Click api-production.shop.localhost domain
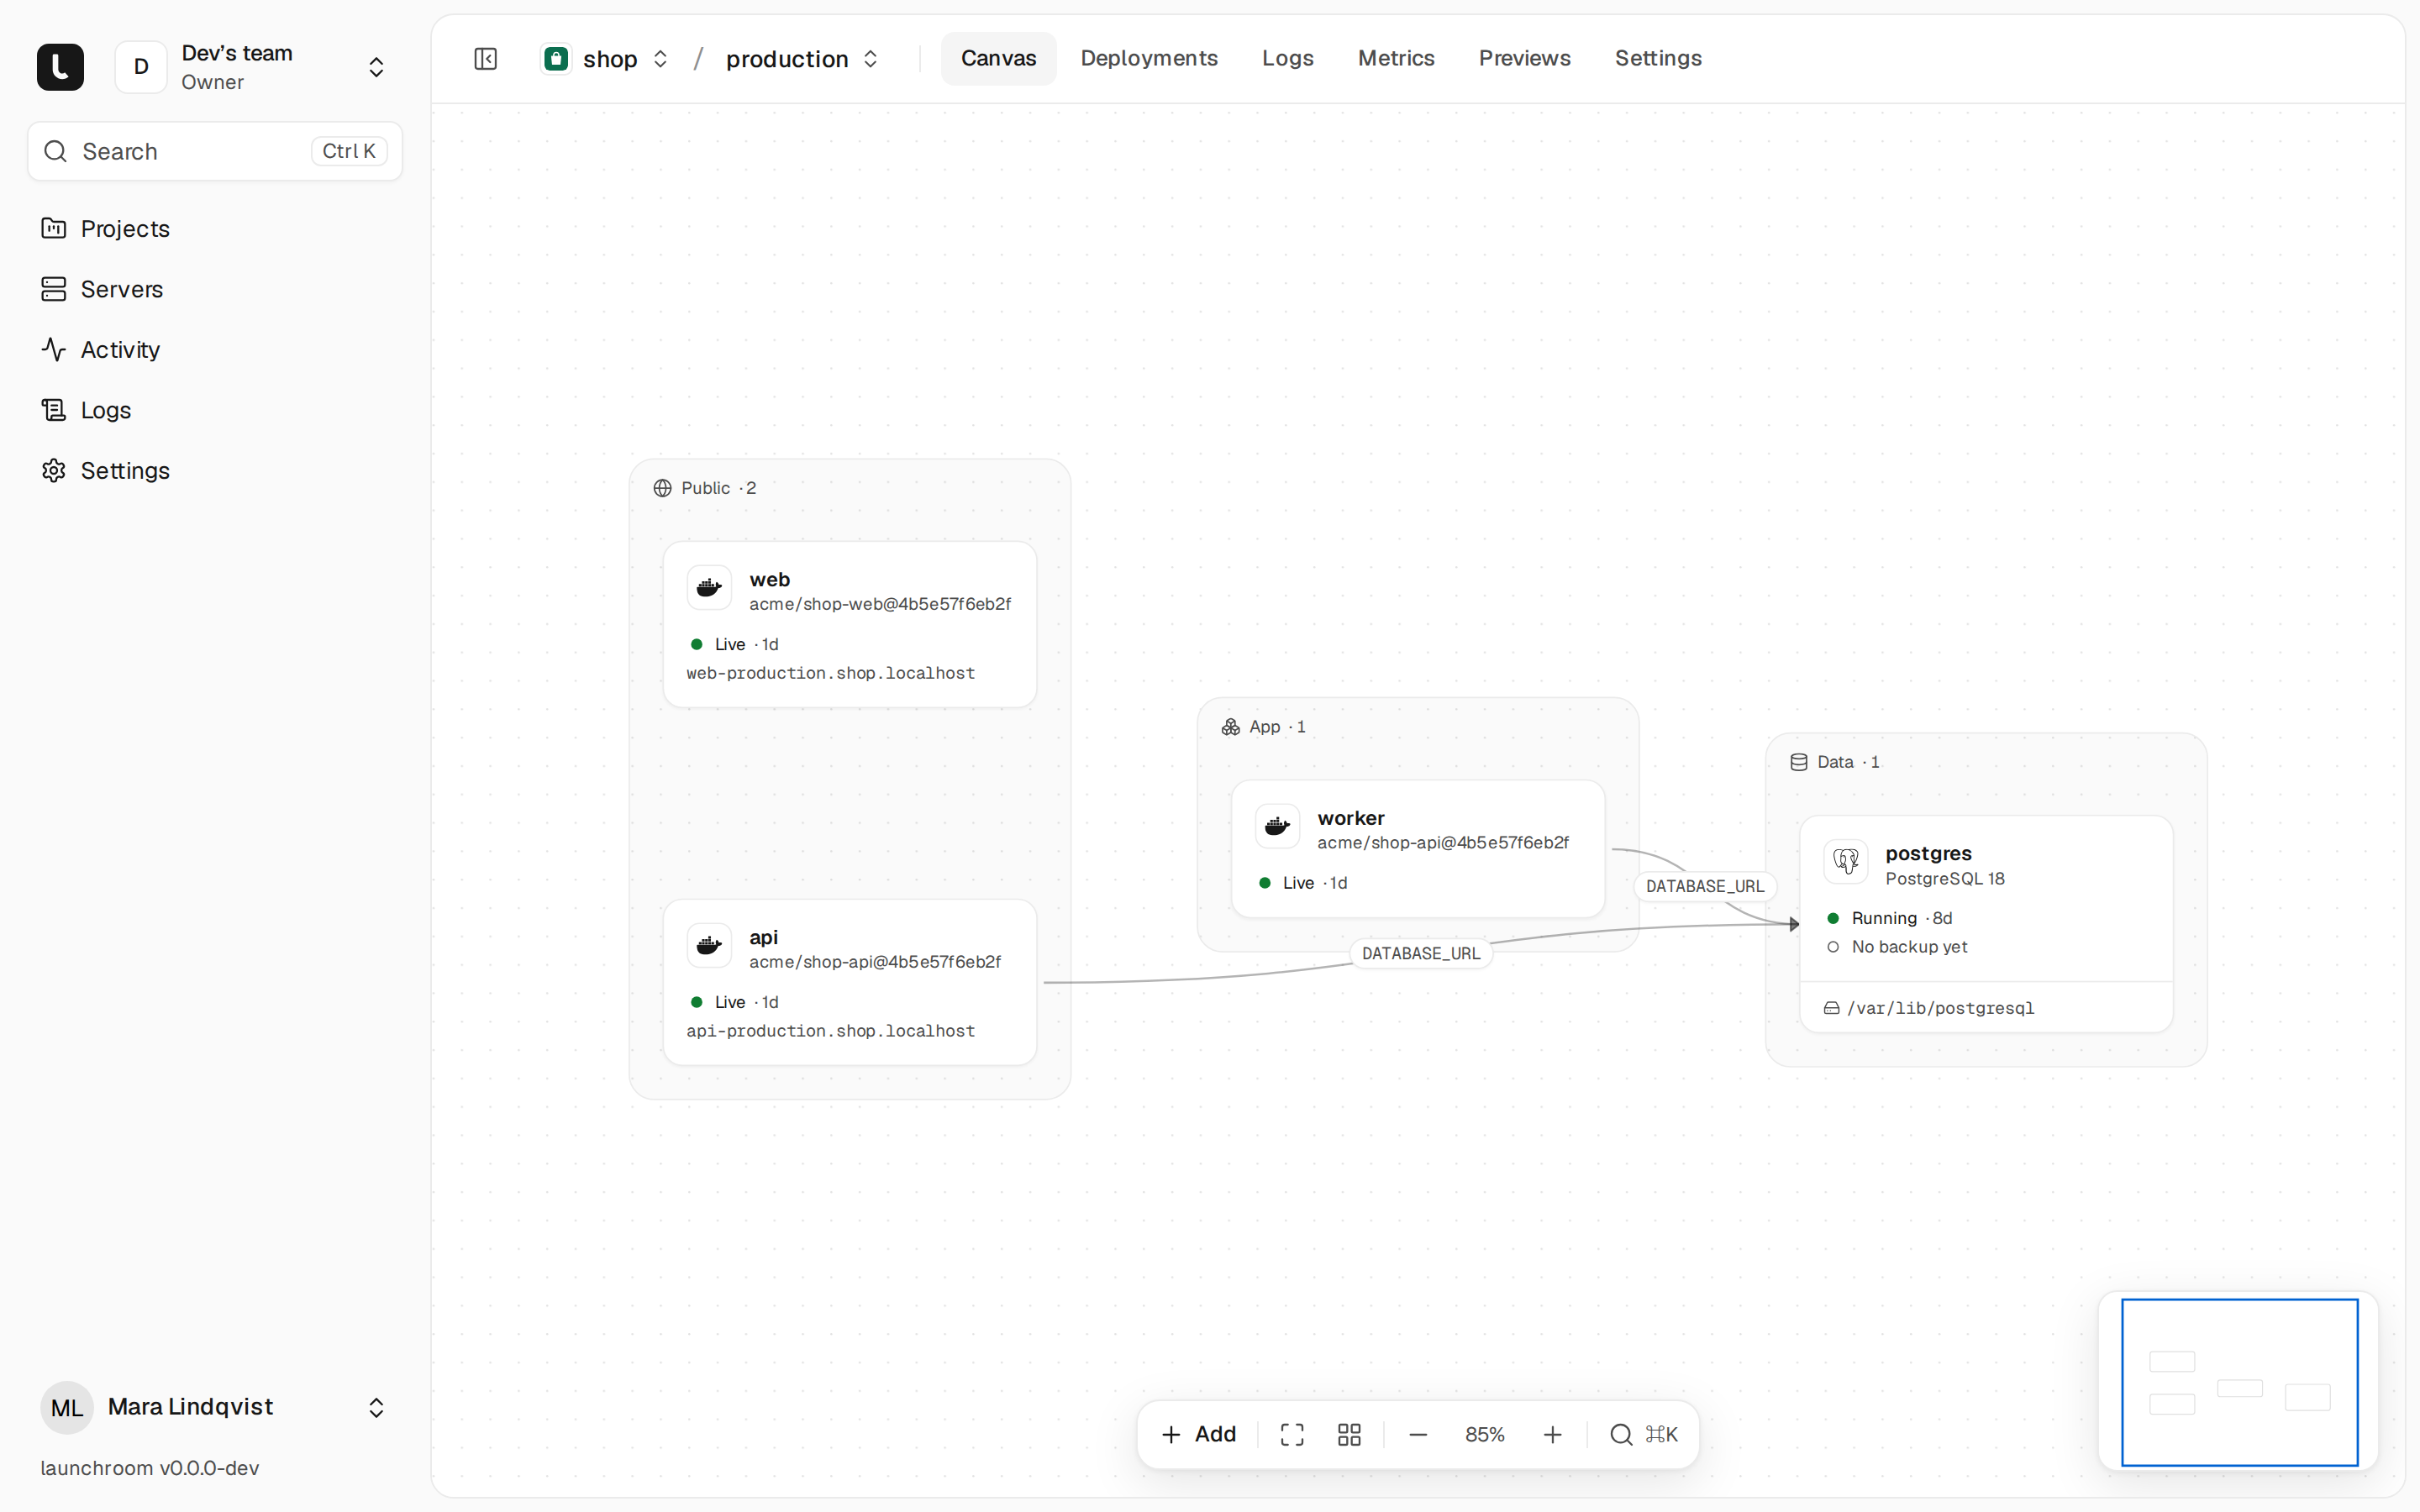The height and width of the screenshot is (1512, 2420). [830, 1031]
